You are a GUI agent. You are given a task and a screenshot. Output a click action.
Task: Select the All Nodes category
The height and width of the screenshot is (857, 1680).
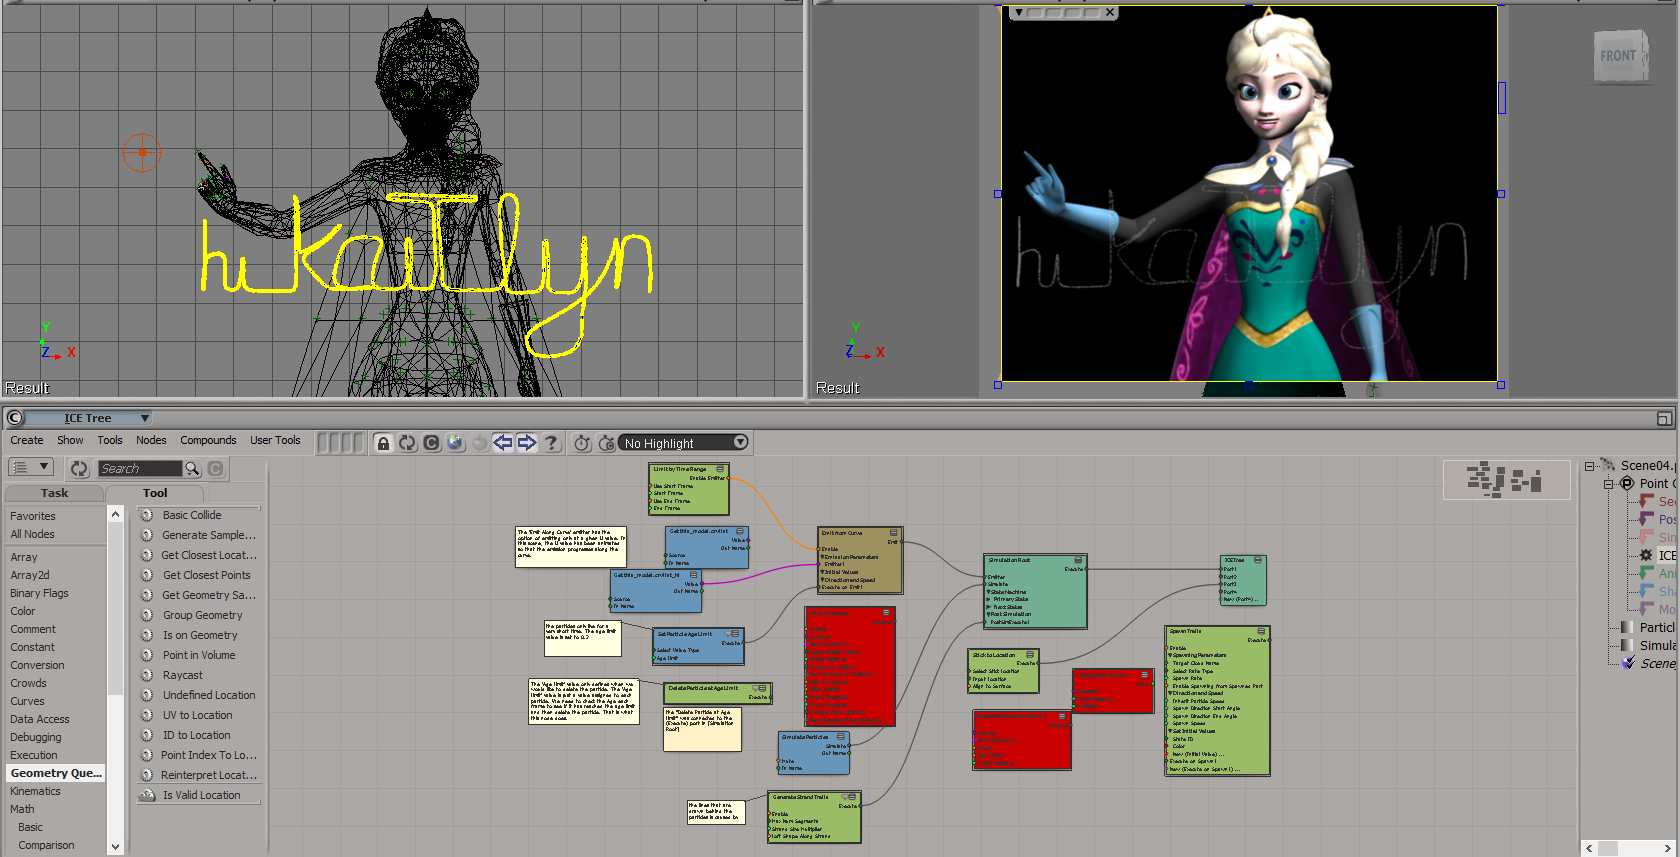point(32,534)
